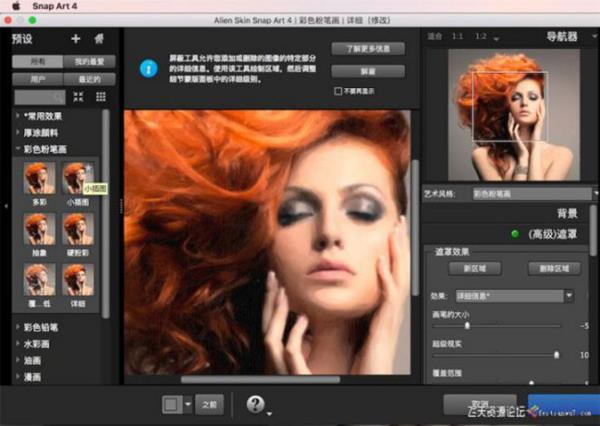600x426 pixels.
Task: Switch presets to grid view icon
Action: coord(100,97)
